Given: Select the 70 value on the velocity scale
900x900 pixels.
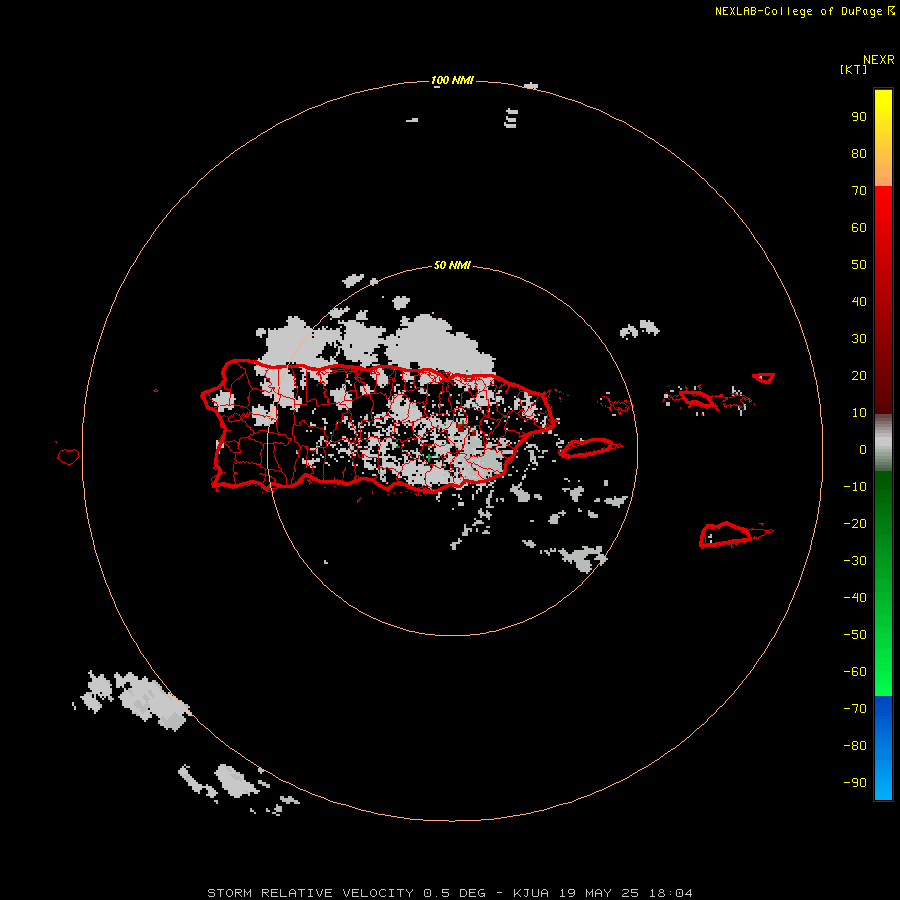Looking at the screenshot, I should 859,191.
